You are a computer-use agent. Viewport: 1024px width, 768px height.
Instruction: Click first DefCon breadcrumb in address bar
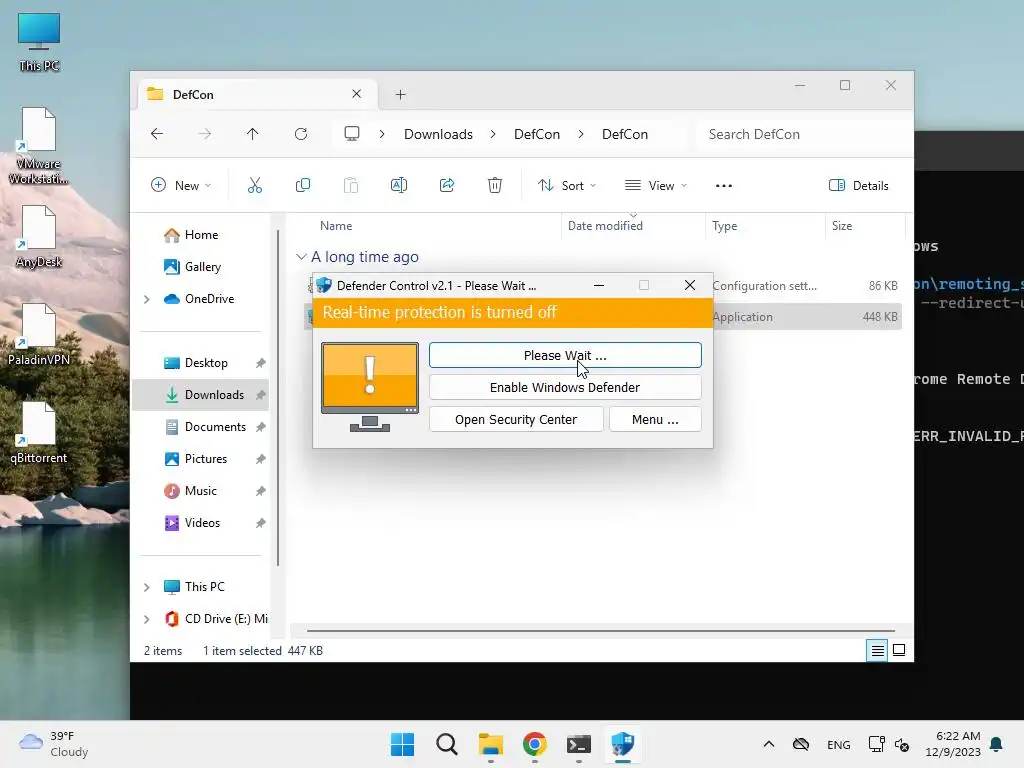[537, 134]
